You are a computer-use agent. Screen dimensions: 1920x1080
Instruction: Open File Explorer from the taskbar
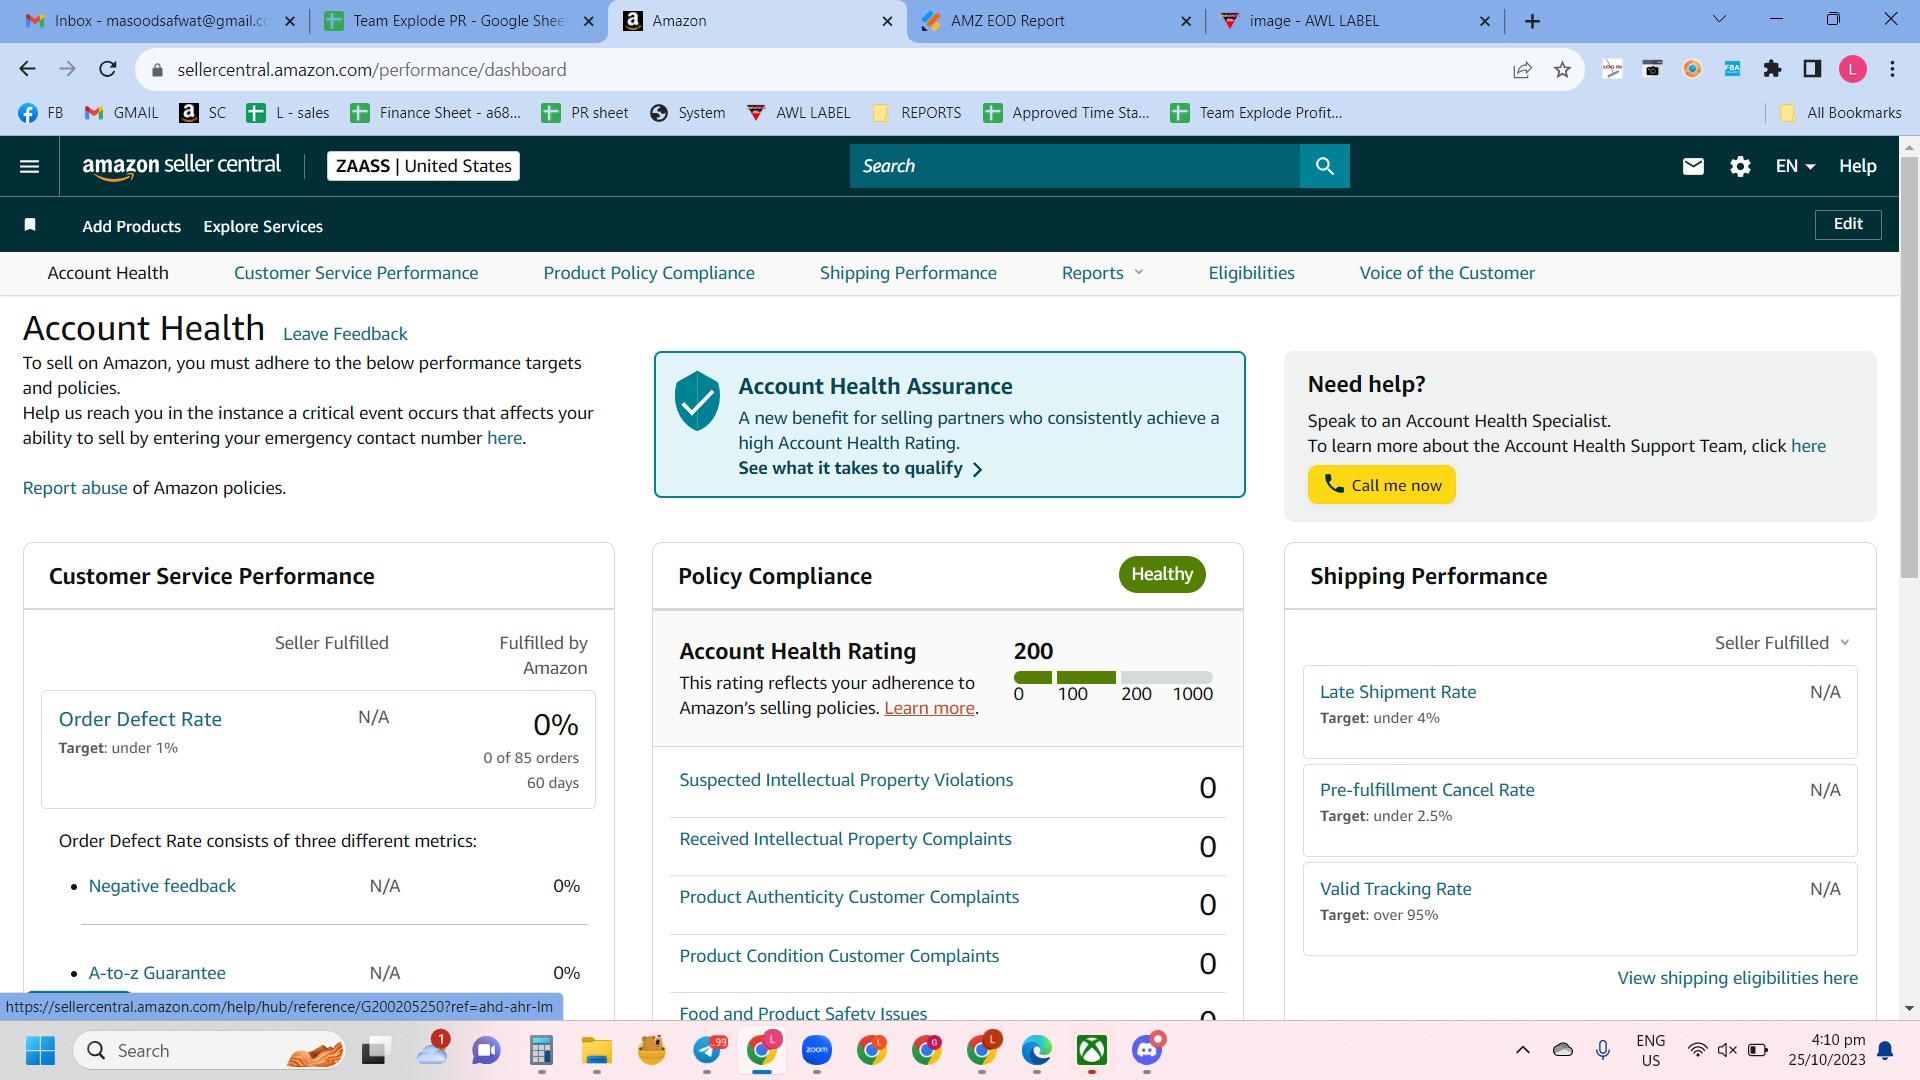(x=596, y=1051)
